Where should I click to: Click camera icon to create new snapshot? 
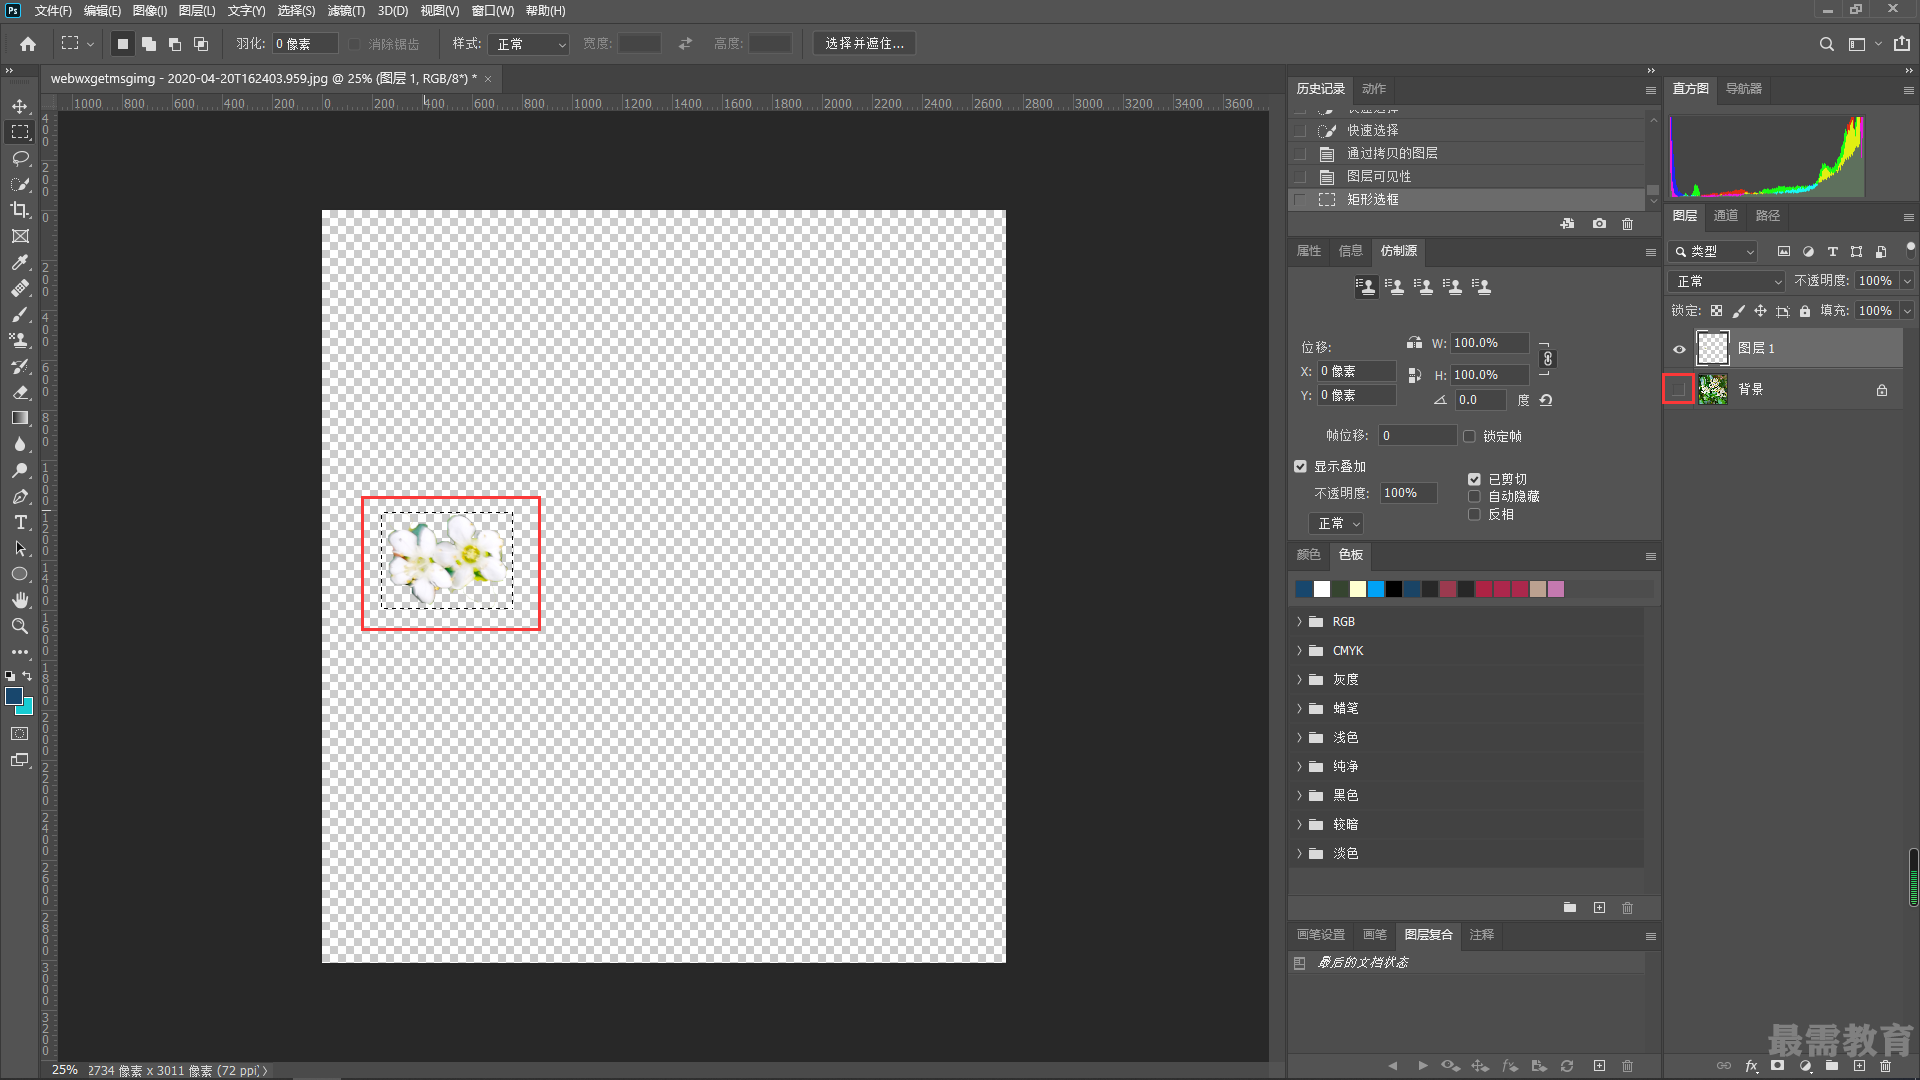(x=1599, y=224)
